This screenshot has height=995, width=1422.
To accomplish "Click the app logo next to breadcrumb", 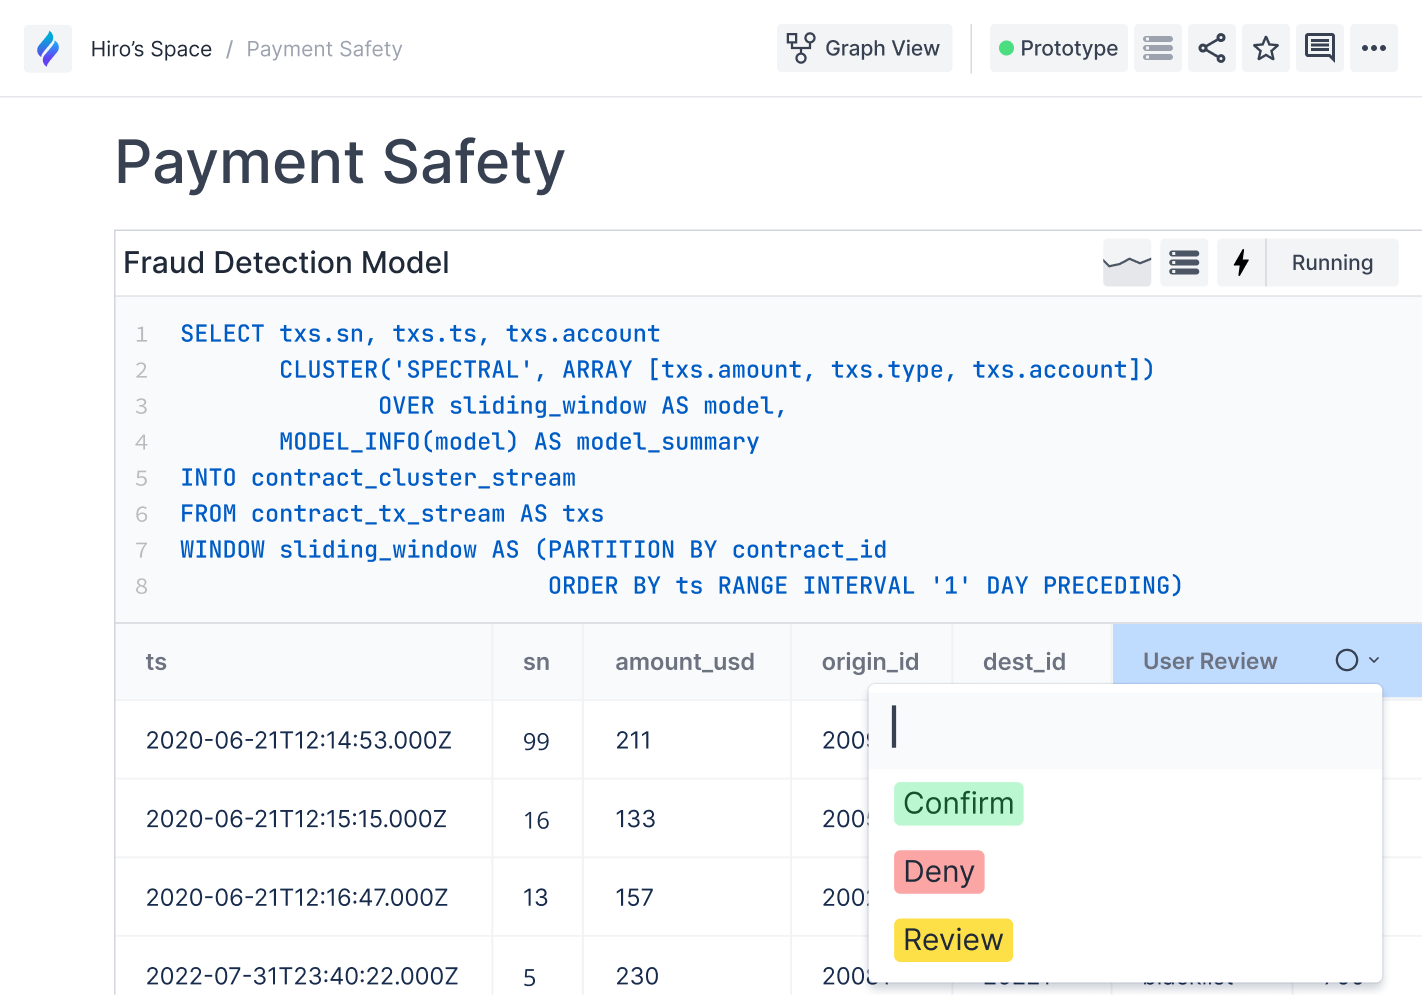I will 47,47.
